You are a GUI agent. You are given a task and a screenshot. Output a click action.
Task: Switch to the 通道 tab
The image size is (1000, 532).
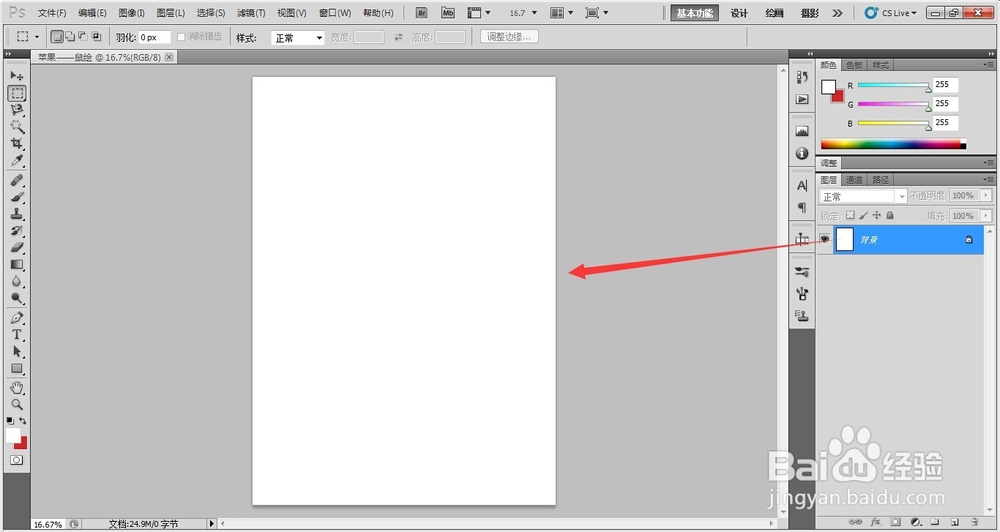click(854, 180)
